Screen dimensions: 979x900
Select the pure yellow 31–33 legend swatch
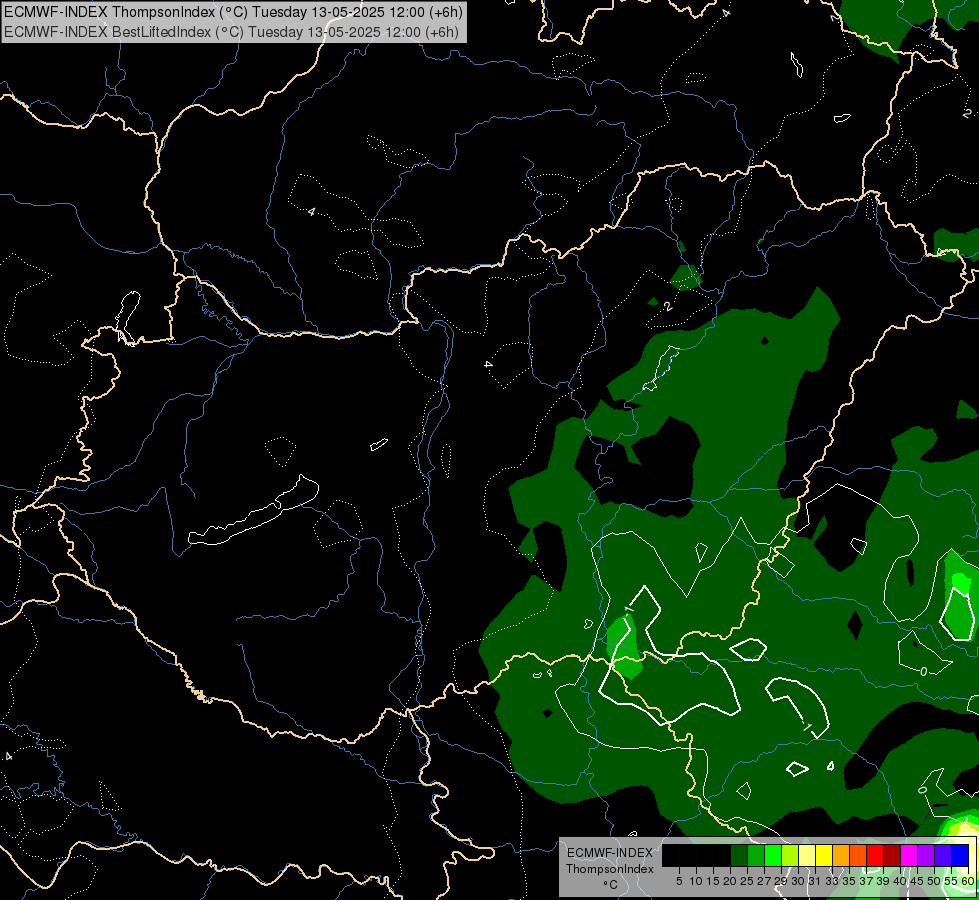click(x=824, y=855)
